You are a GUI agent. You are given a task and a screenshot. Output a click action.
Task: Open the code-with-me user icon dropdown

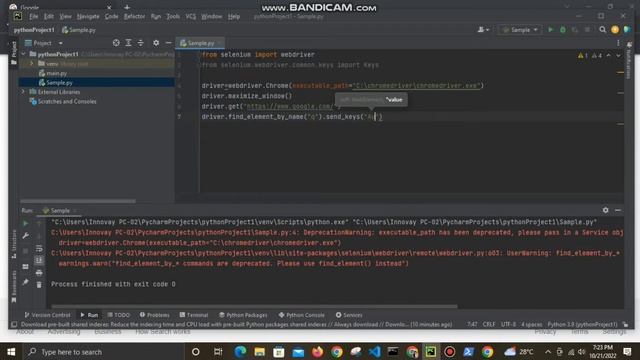tap(483, 30)
